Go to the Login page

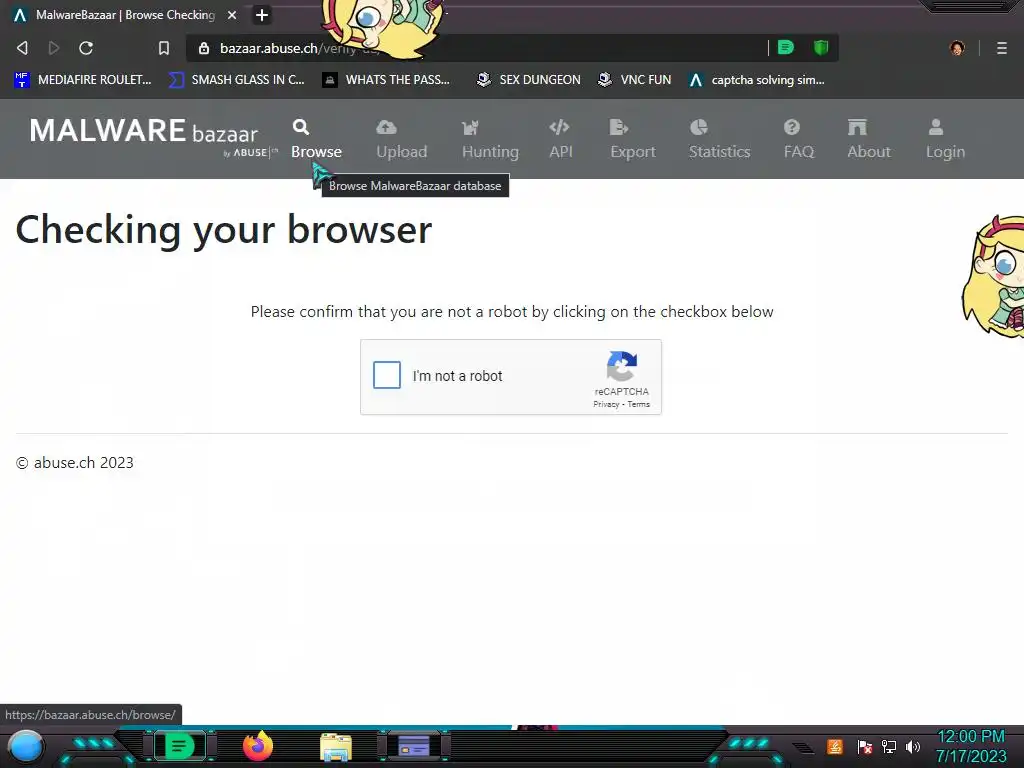click(x=945, y=139)
